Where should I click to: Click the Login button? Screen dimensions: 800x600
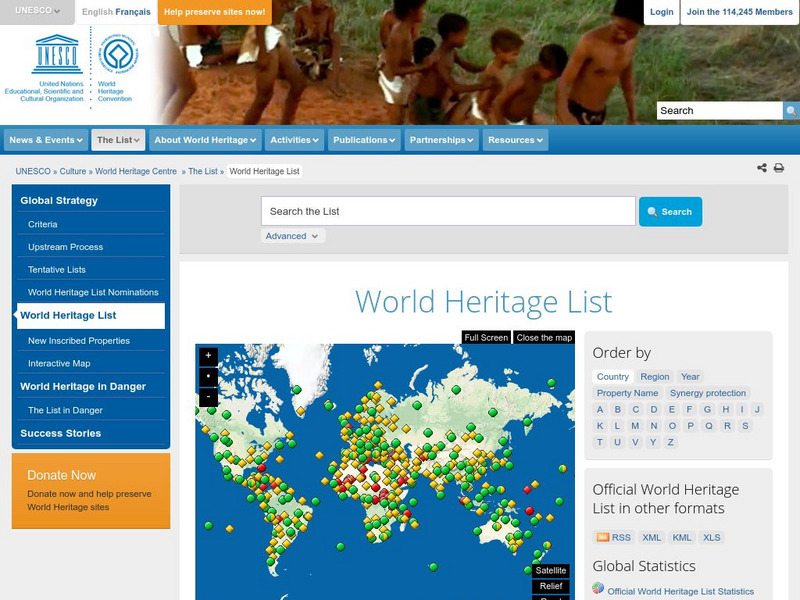click(x=662, y=12)
